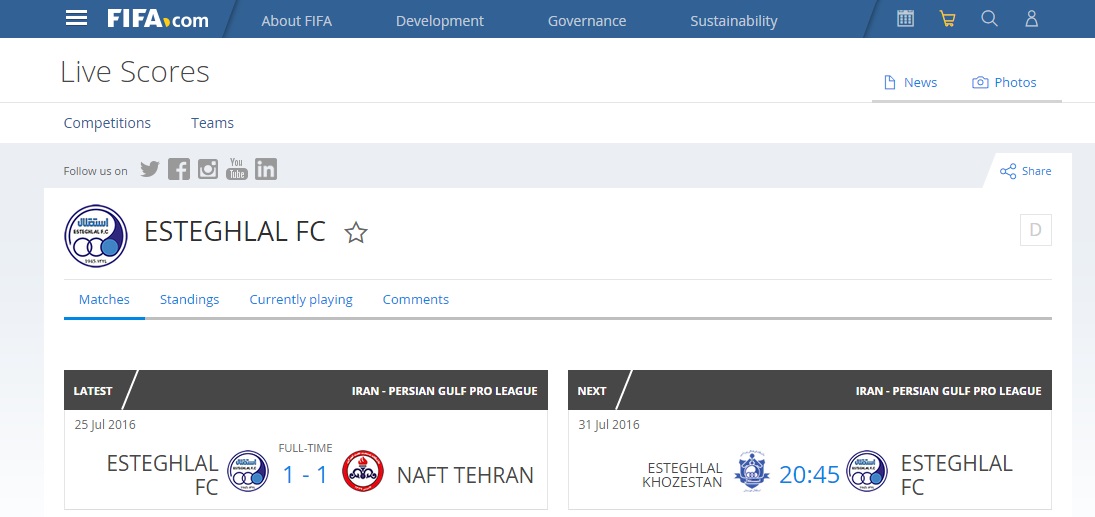This screenshot has width=1095, height=517.
Task: Open the Facebook icon
Action: (x=179, y=169)
